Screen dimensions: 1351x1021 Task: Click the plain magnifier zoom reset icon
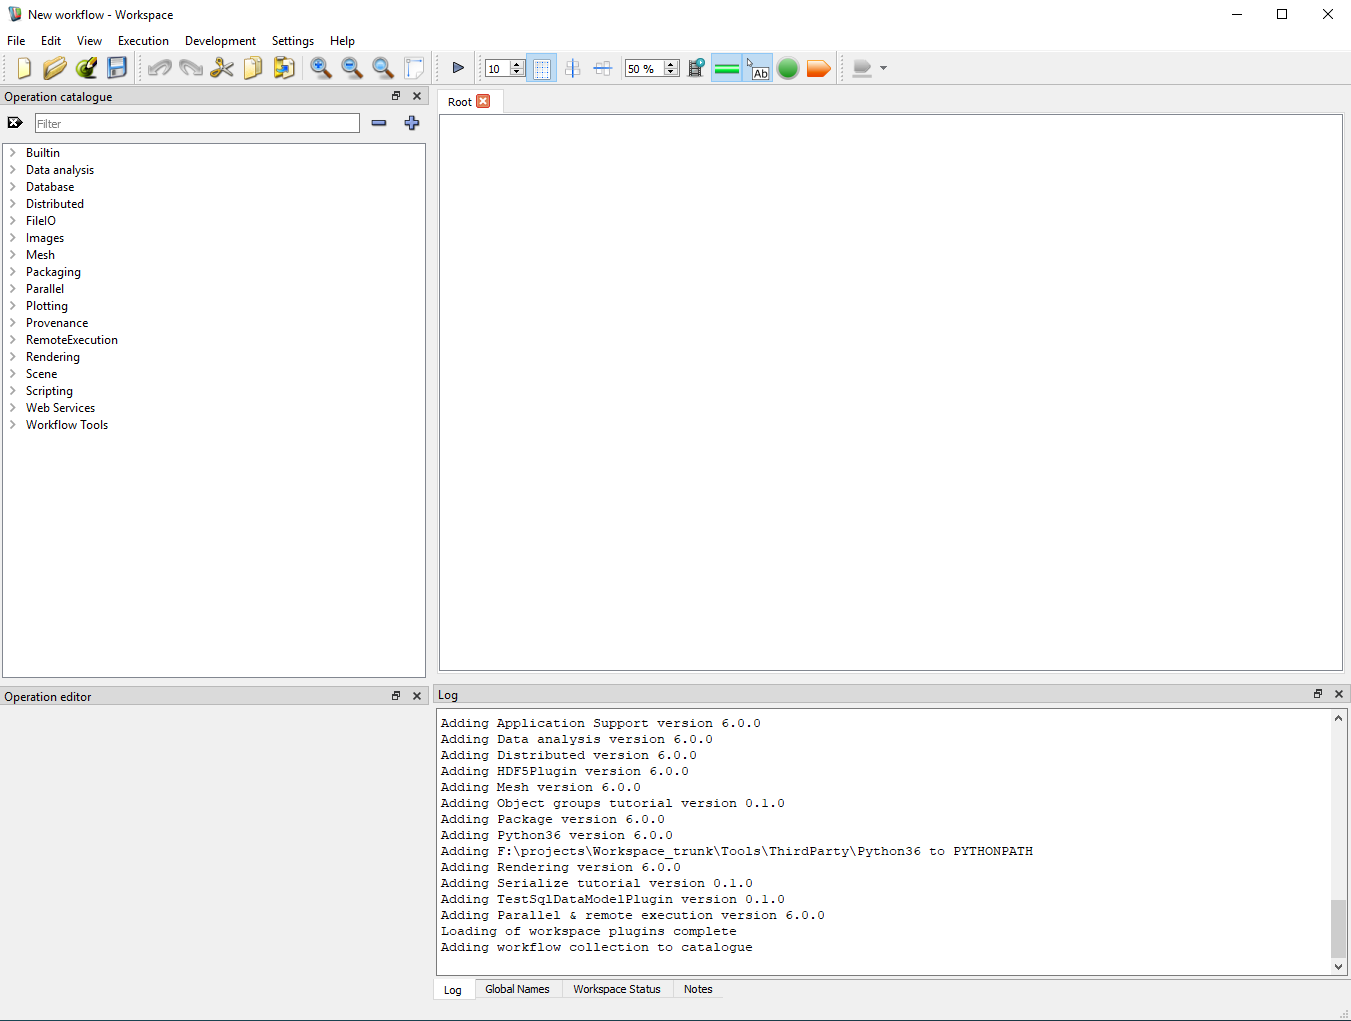pyautogui.click(x=383, y=68)
